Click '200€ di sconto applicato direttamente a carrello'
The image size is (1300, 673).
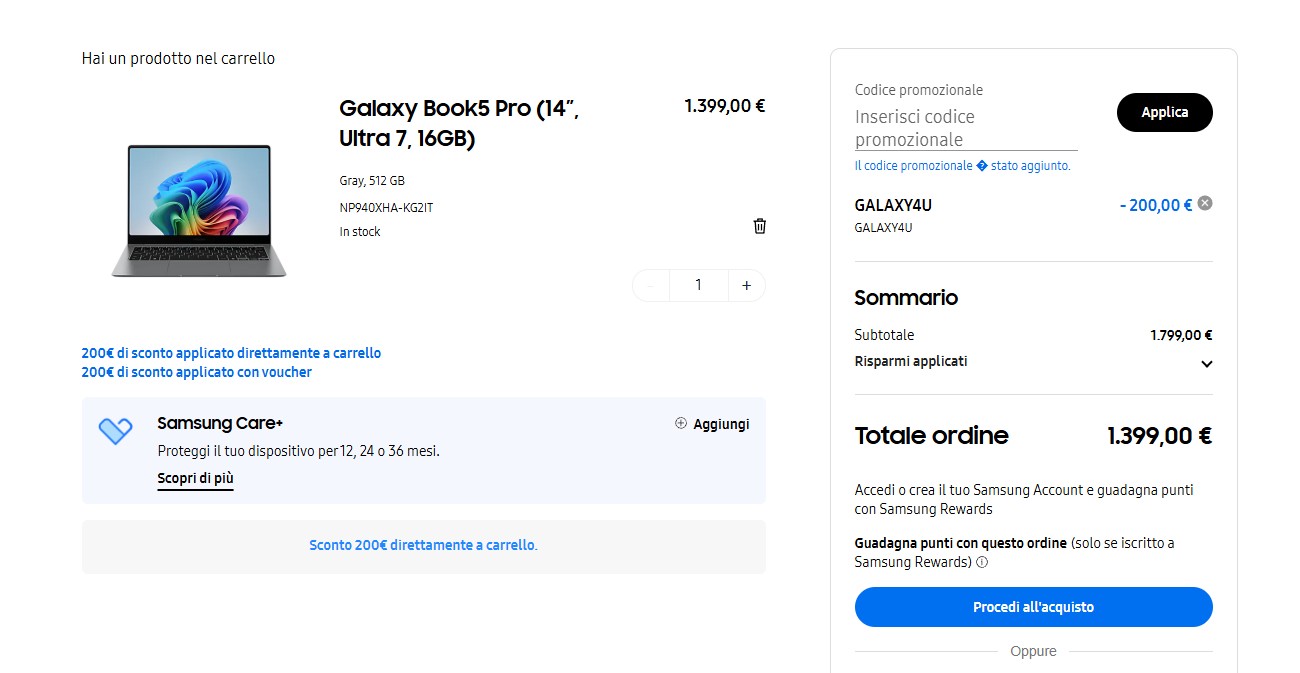pyautogui.click(x=231, y=353)
